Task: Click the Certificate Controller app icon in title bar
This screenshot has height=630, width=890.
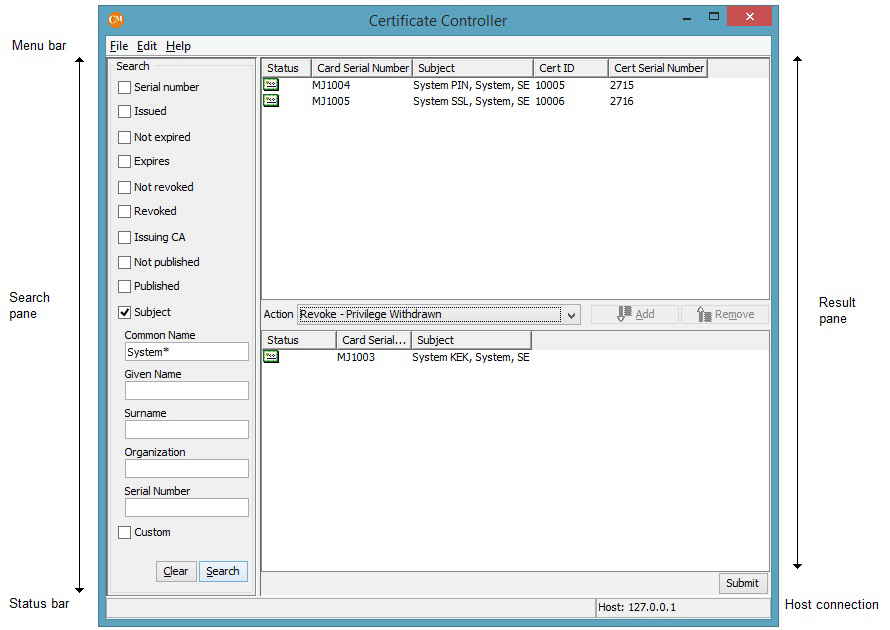Action: [116, 20]
